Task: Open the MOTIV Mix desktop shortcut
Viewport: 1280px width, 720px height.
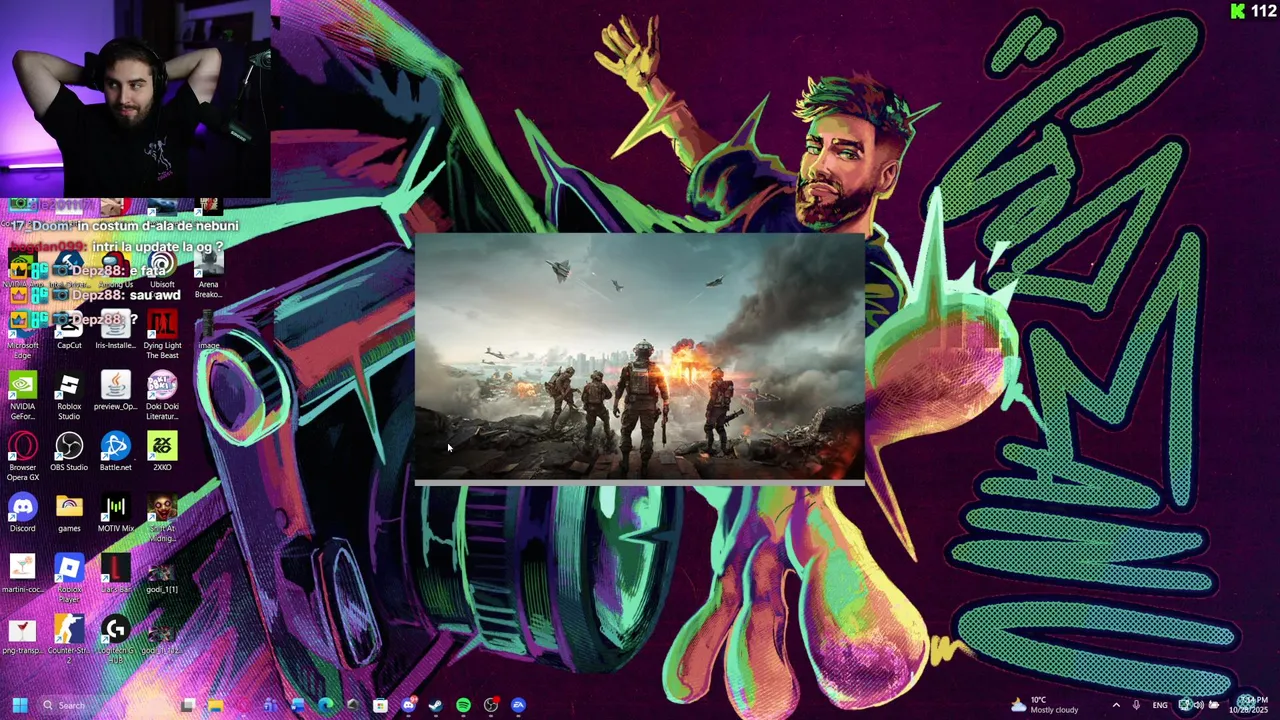Action: [x=115, y=513]
